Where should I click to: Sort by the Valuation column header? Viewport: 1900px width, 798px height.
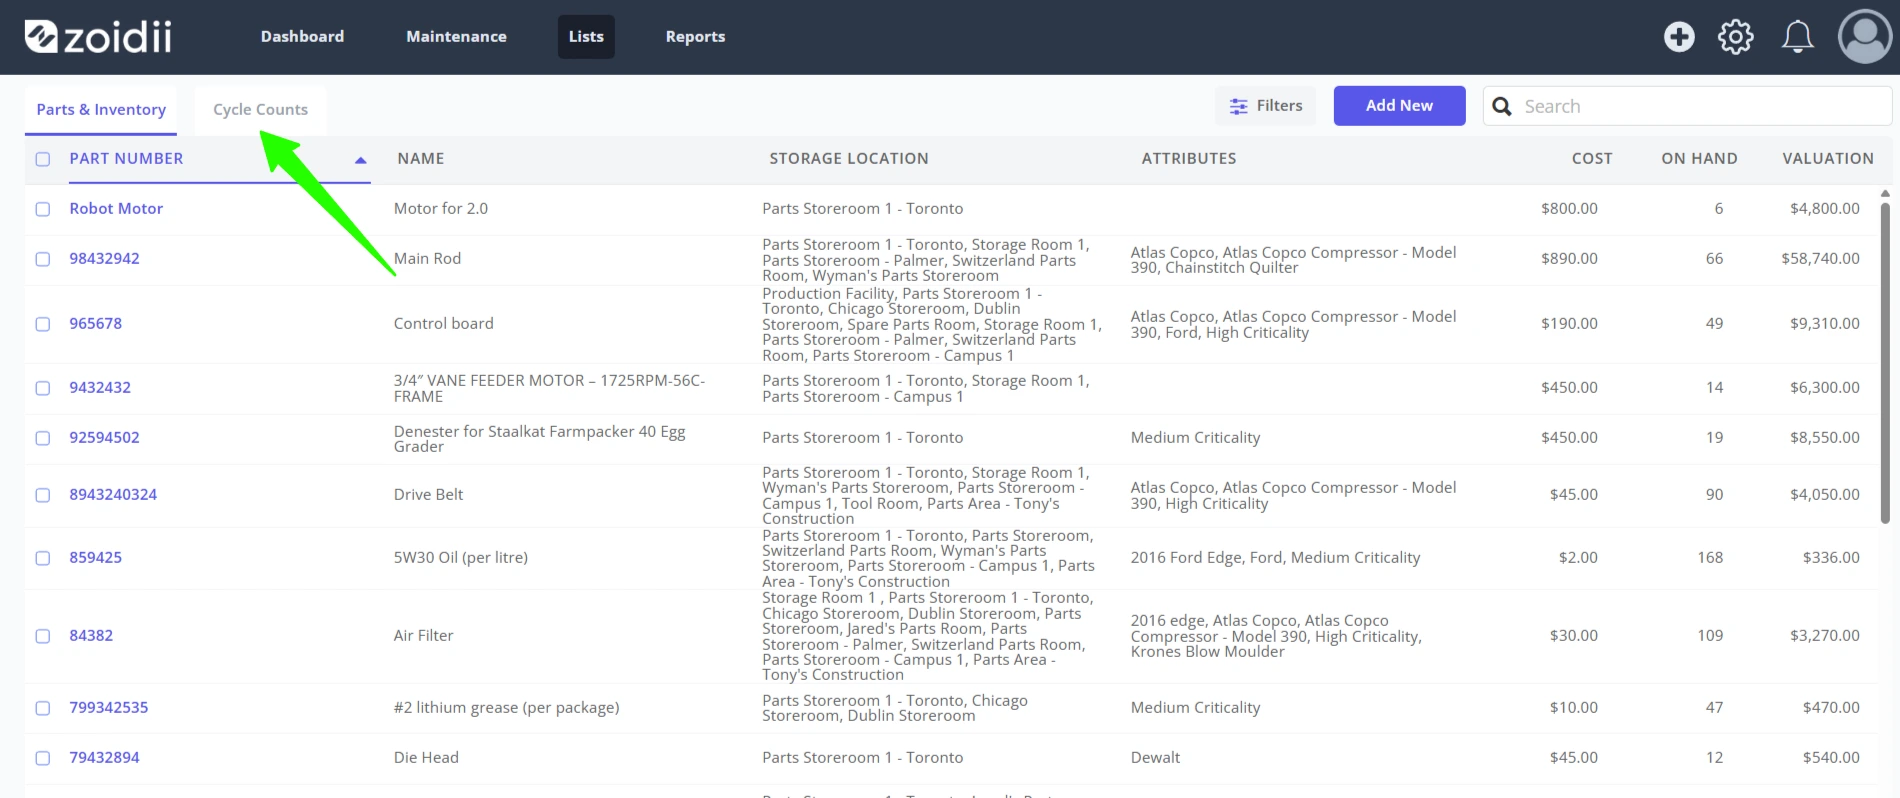coord(1828,158)
